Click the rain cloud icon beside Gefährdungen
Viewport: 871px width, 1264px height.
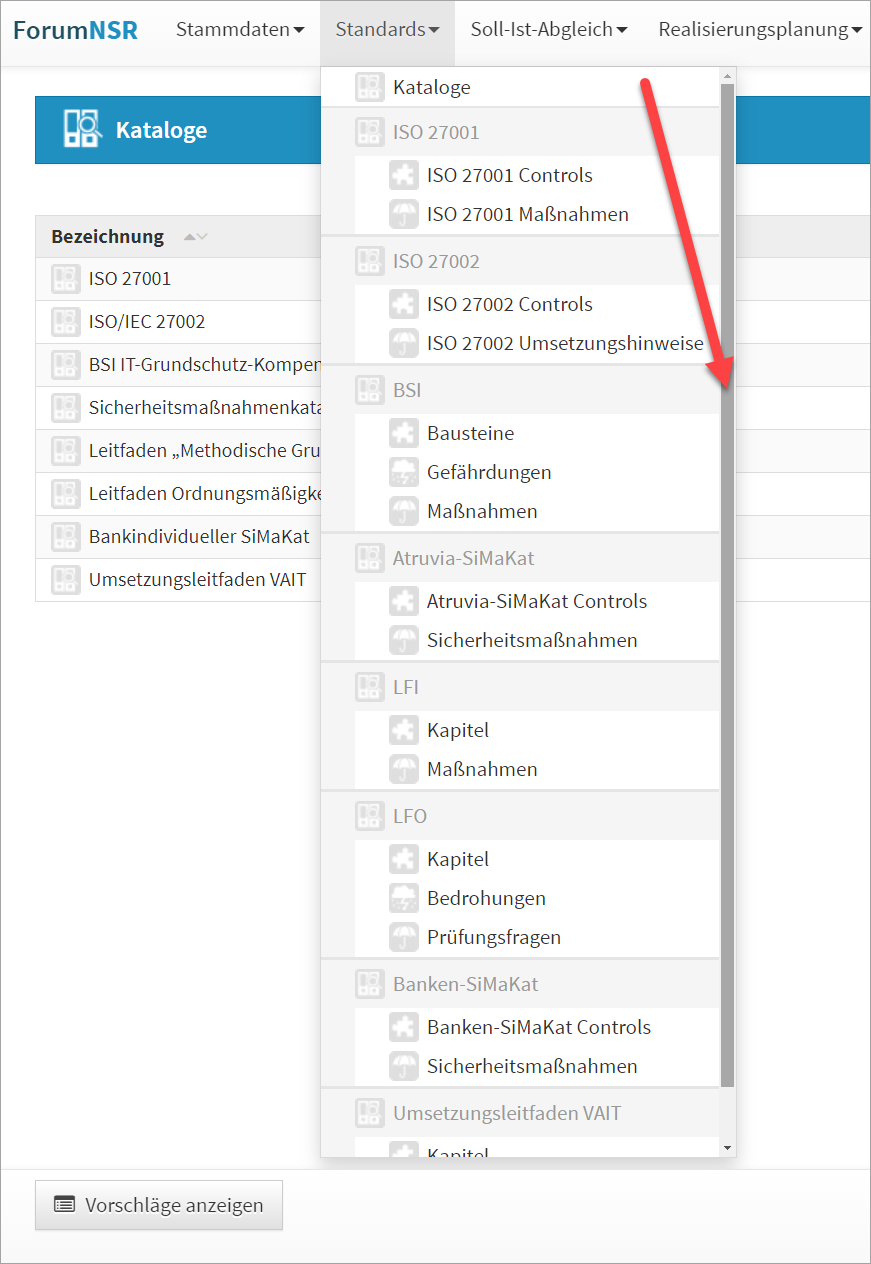(403, 472)
